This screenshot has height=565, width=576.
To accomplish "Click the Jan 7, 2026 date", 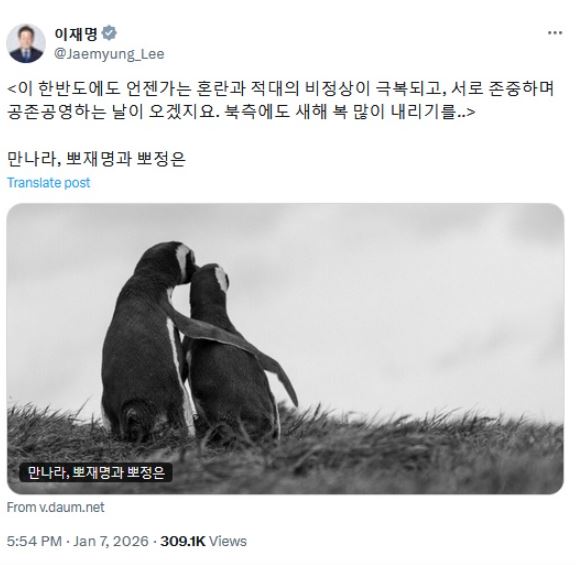I will click(111, 541).
